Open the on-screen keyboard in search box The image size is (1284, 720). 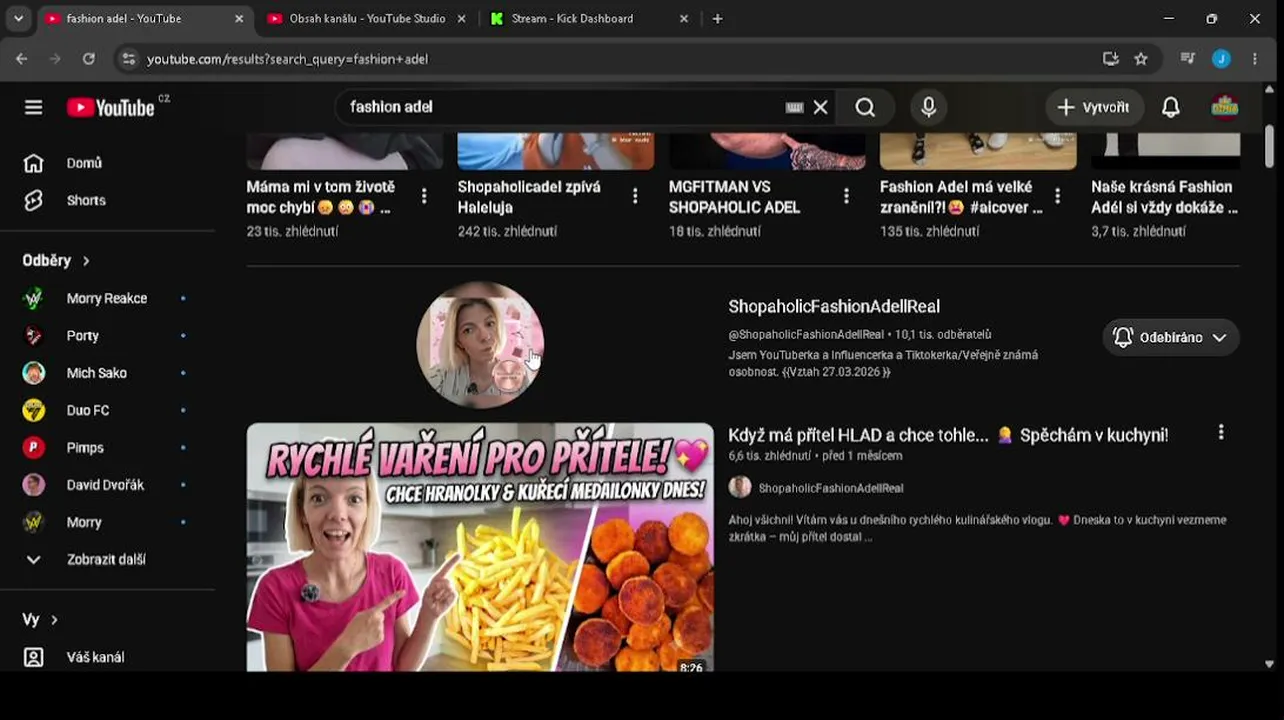point(794,107)
